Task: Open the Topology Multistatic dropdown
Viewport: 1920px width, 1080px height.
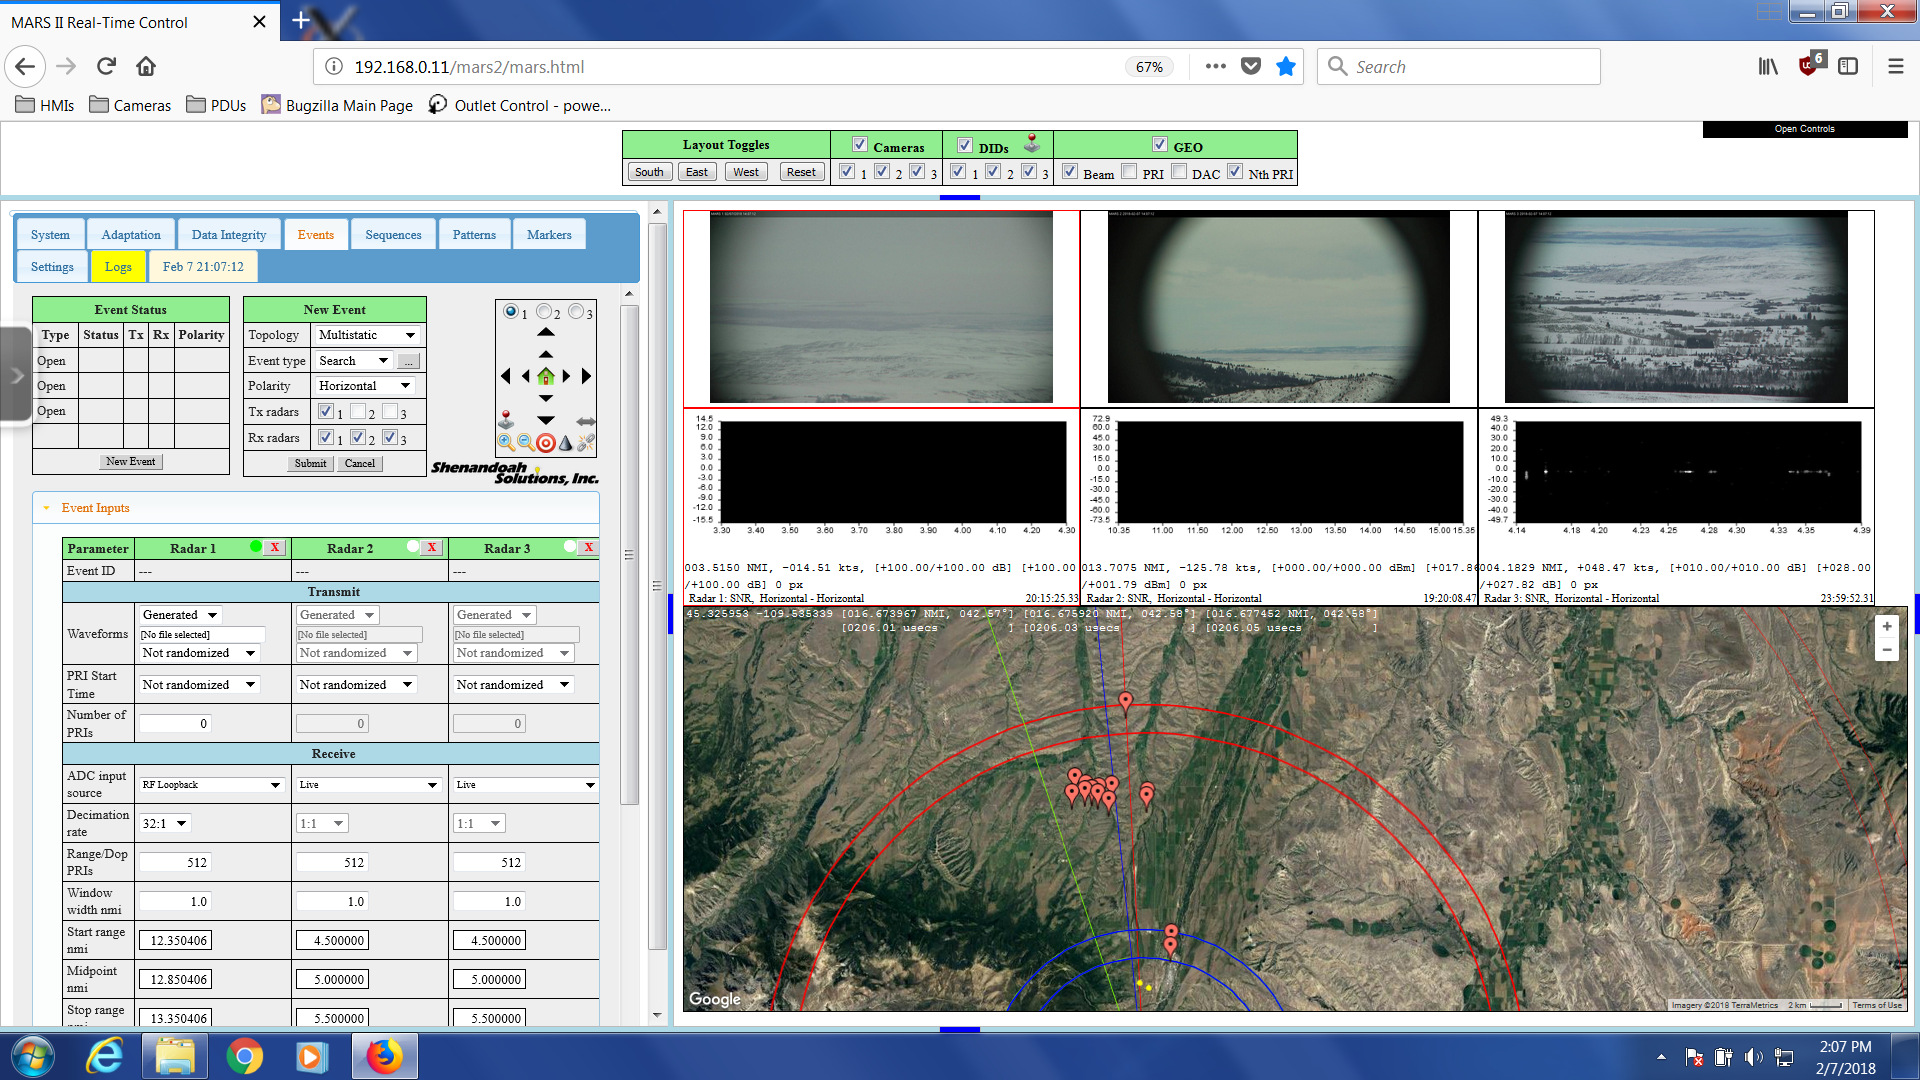Action: [x=367, y=335]
